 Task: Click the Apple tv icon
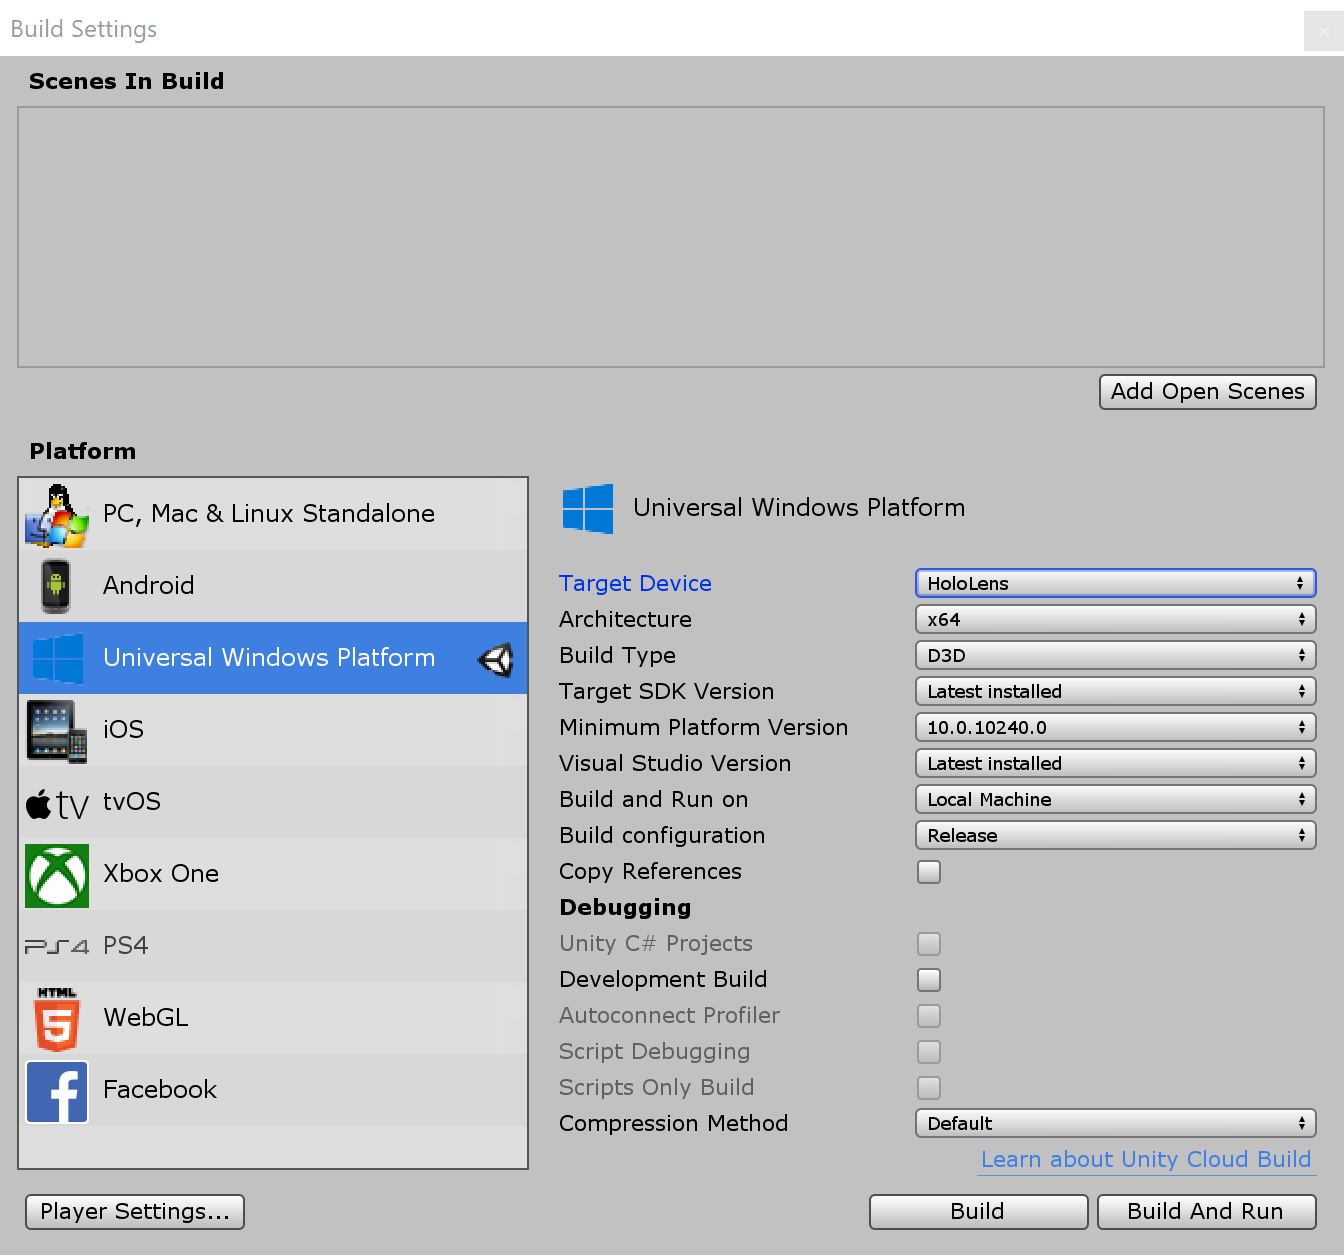tap(57, 803)
